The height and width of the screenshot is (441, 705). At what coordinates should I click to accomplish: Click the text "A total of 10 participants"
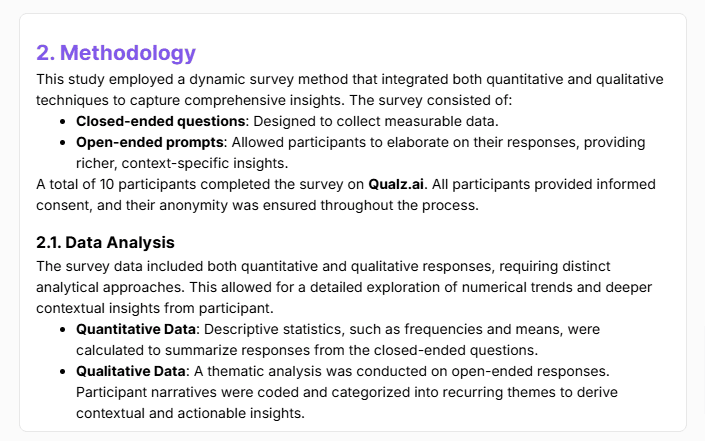[120, 185]
